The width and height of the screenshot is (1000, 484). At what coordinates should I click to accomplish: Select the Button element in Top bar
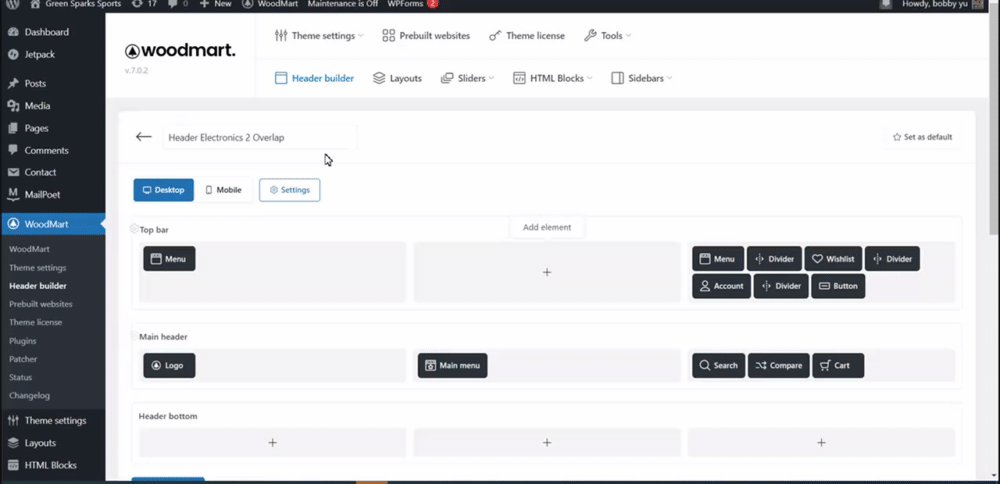838,286
